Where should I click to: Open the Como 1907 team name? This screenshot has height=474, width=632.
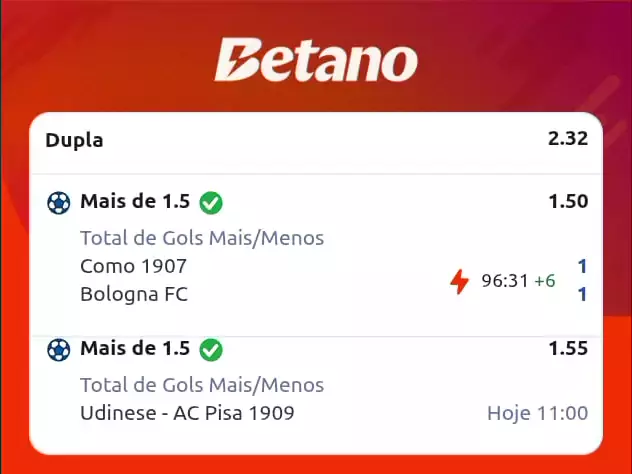133,266
